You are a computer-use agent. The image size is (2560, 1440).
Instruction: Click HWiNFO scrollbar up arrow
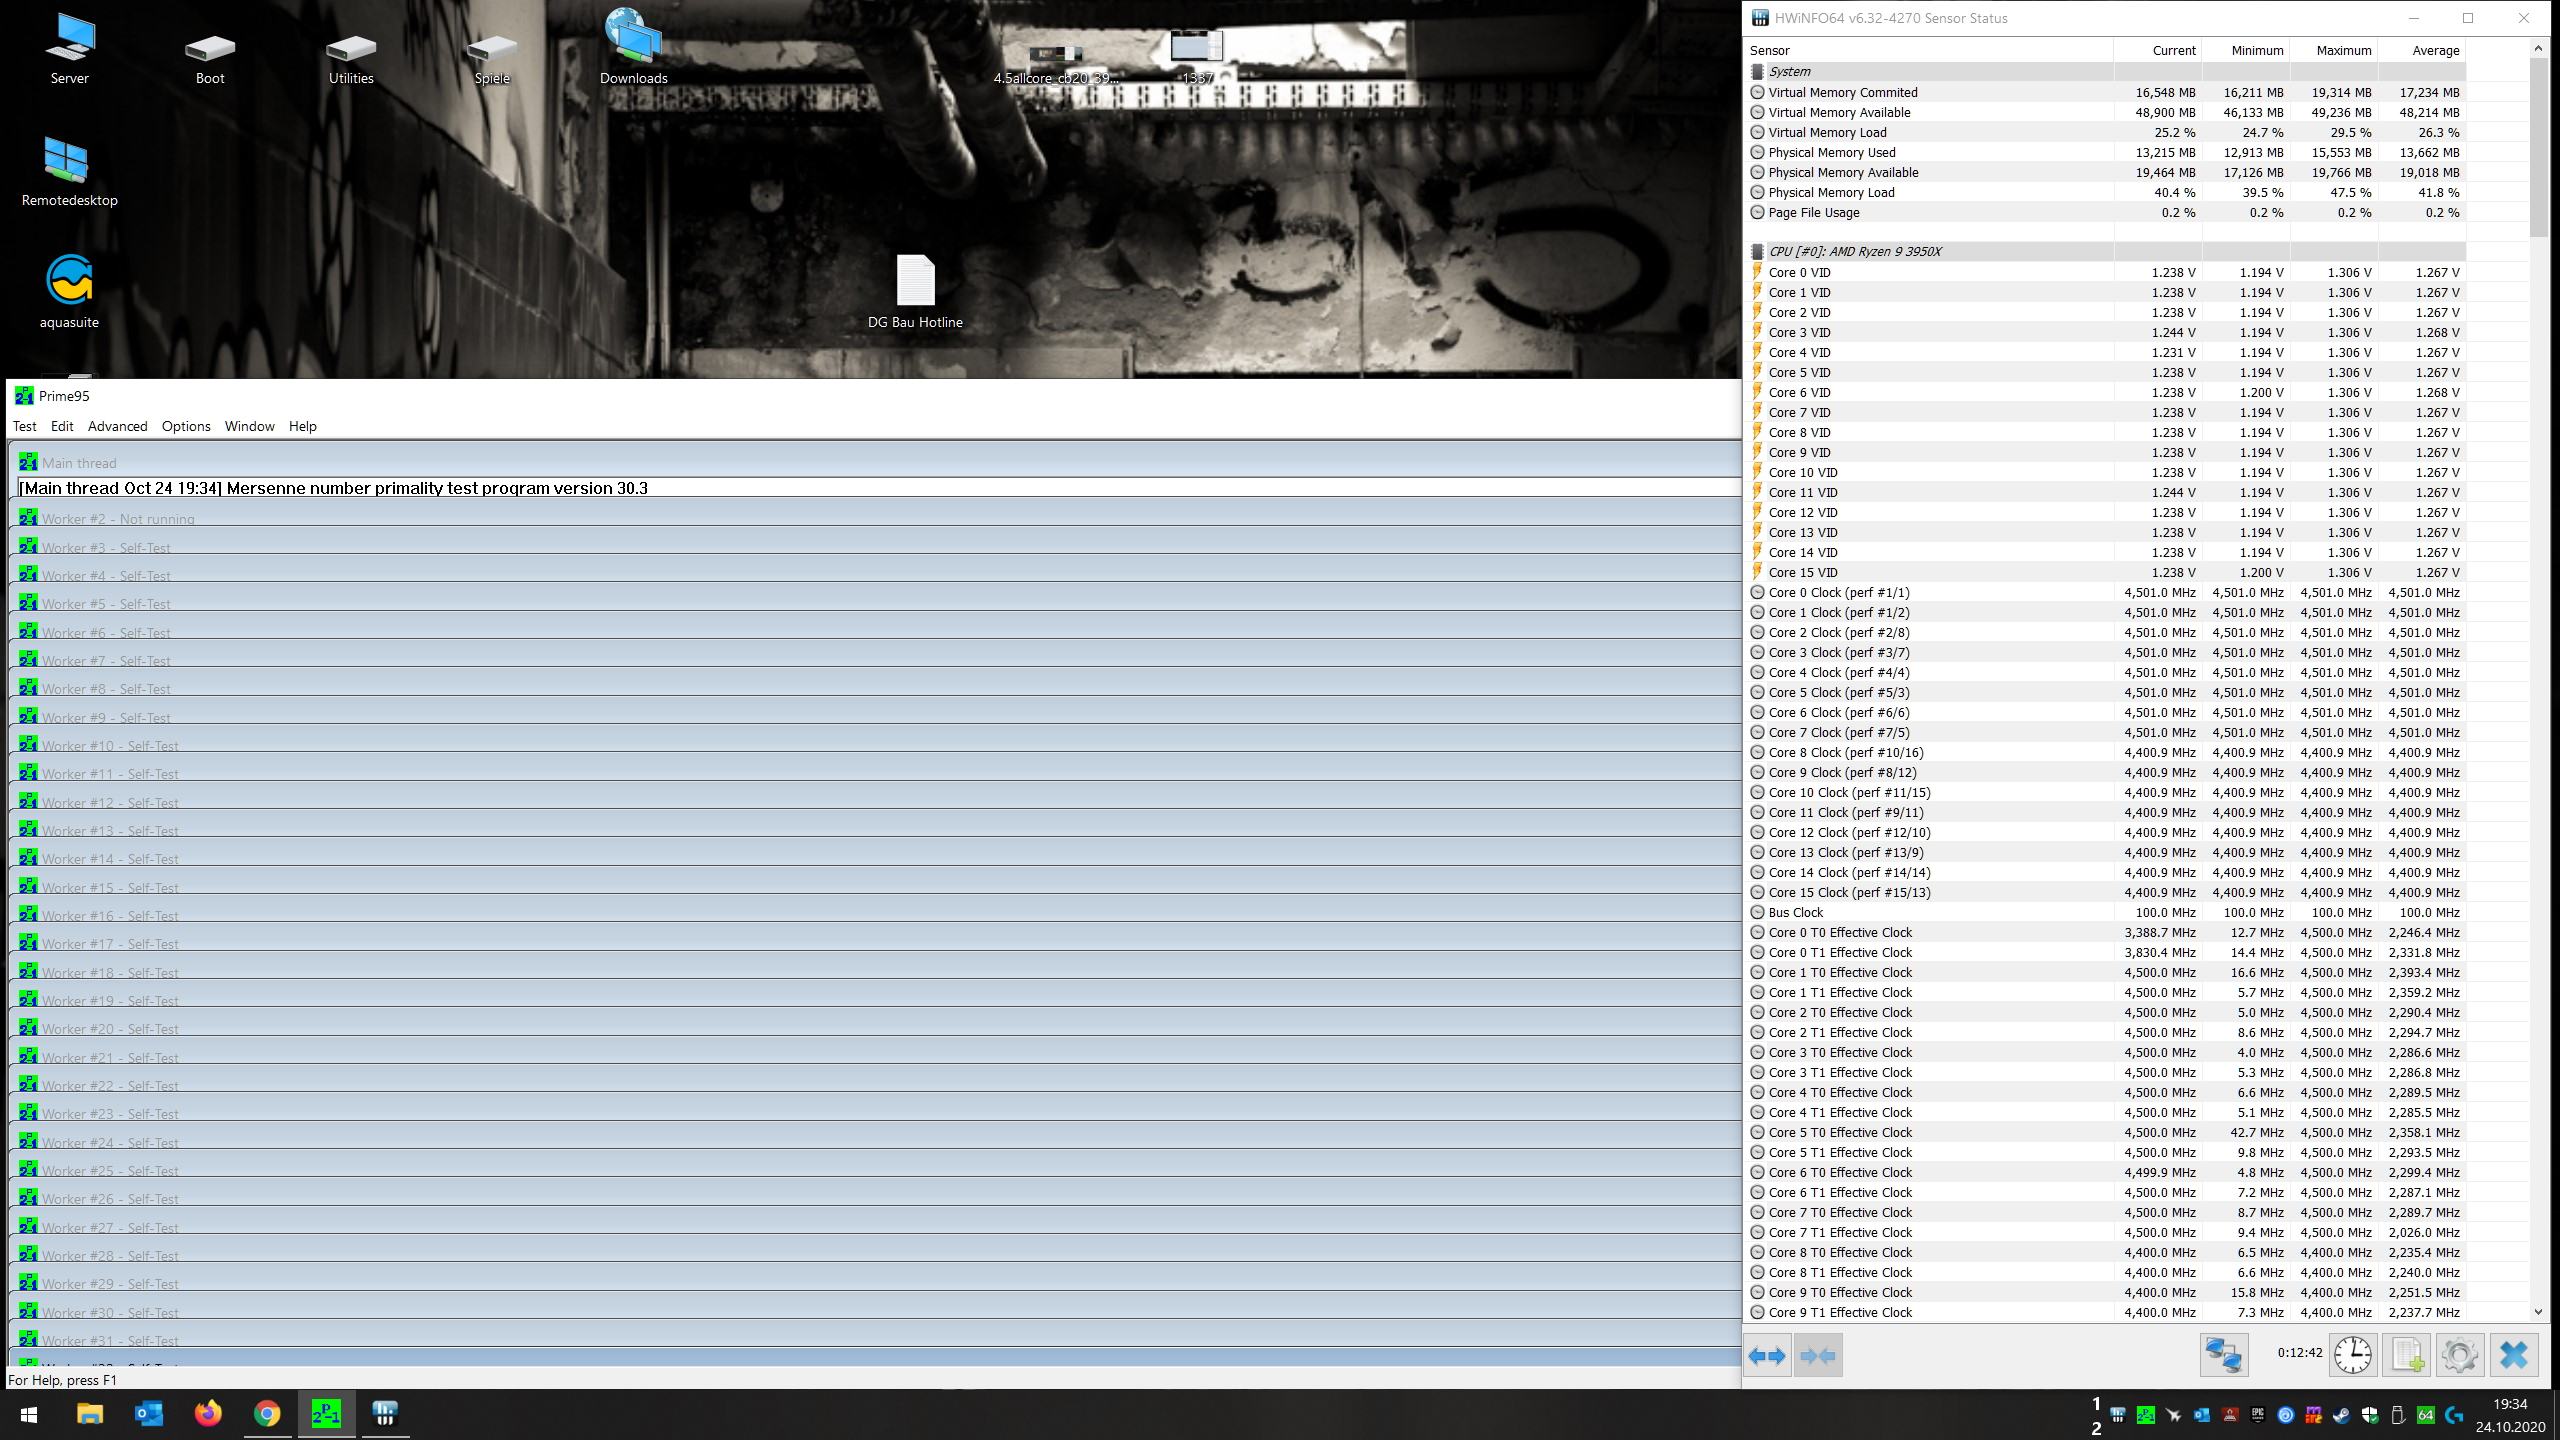click(x=2538, y=48)
